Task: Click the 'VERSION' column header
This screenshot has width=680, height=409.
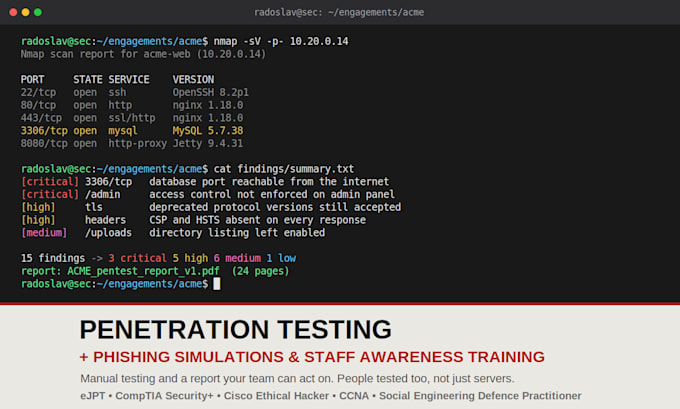Action: 193,79
